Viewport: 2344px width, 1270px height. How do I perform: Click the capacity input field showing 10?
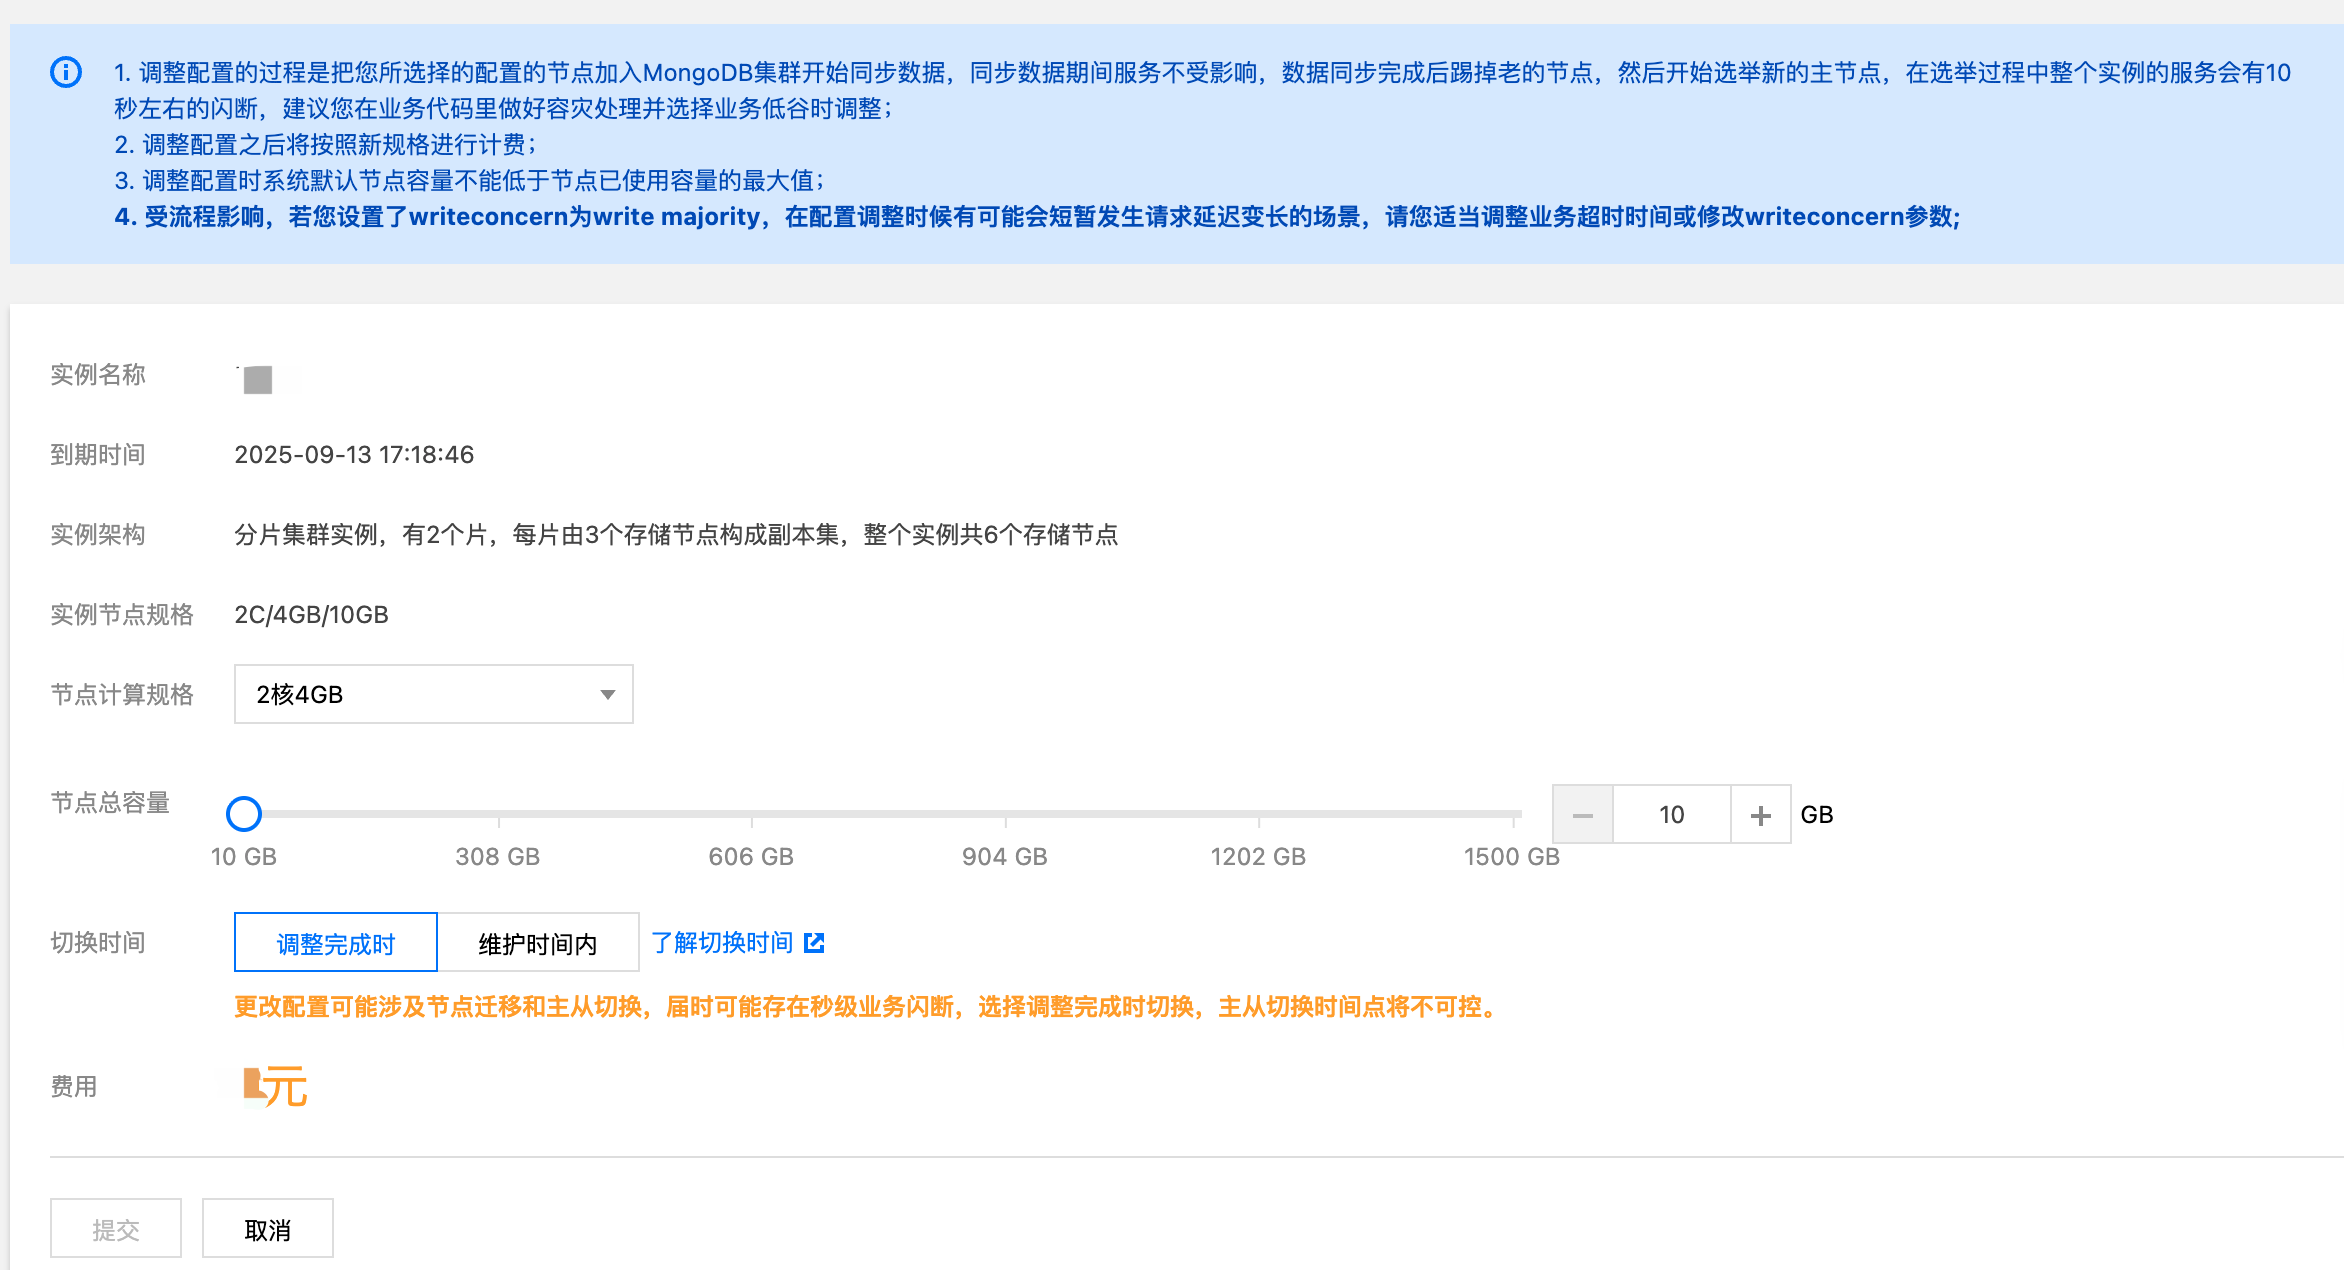pos(1671,815)
